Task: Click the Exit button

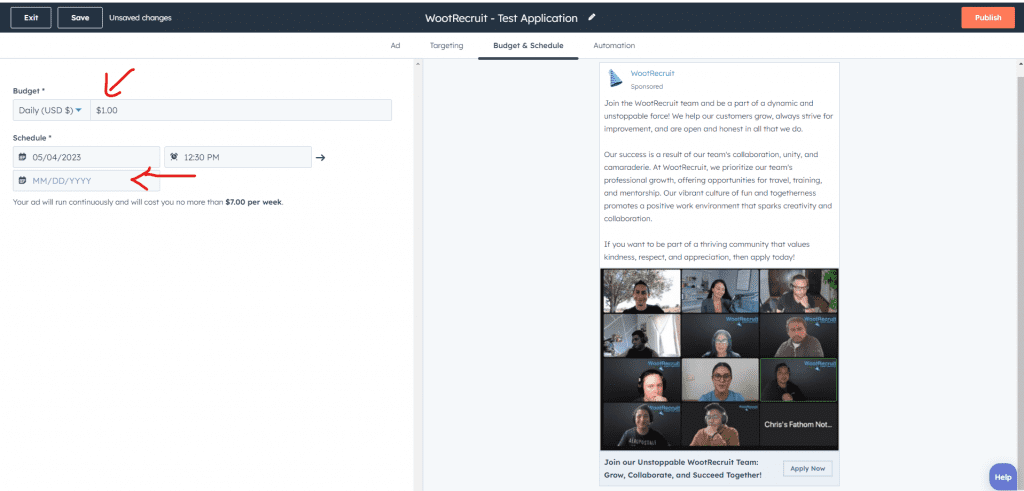Action: pyautogui.click(x=31, y=18)
